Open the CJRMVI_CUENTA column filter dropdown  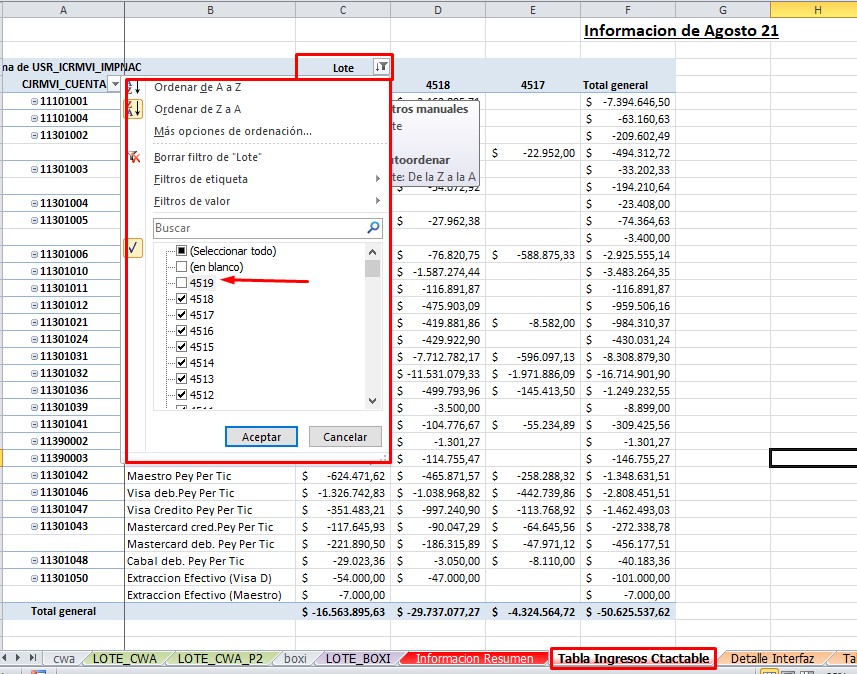114,85
